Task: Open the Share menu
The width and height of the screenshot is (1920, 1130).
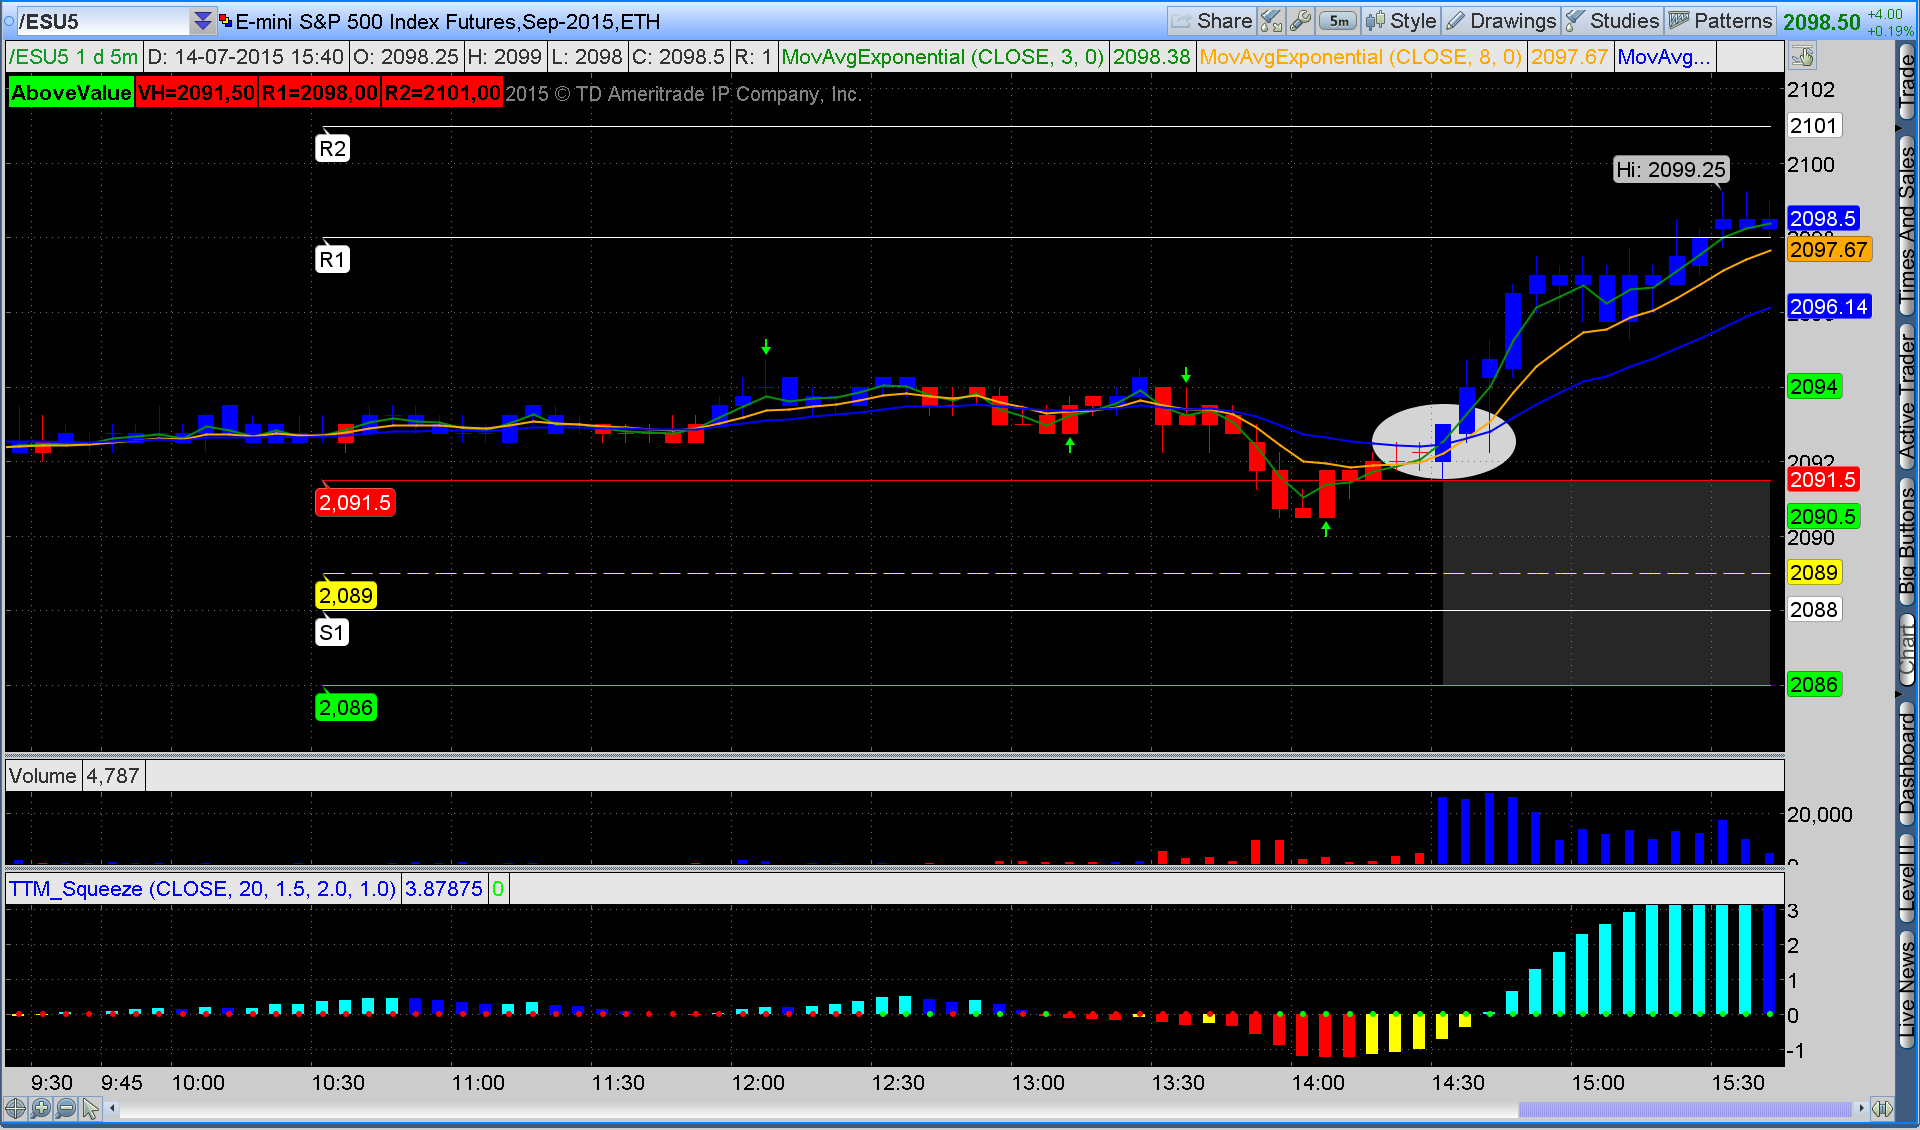Action: click(1212, 21)
